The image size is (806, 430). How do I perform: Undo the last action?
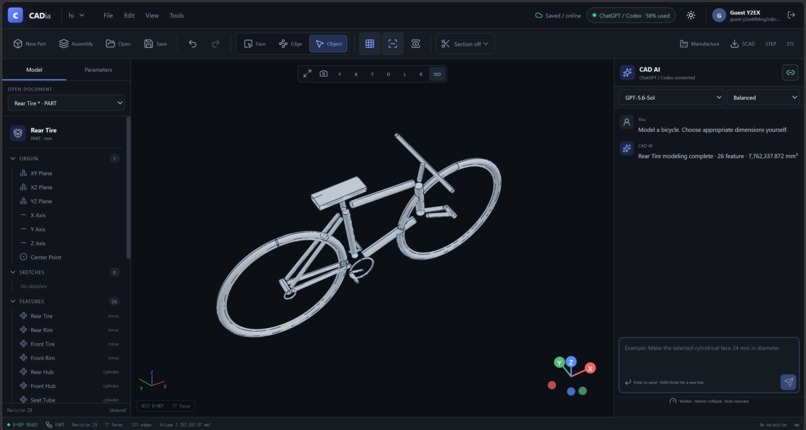193,44
